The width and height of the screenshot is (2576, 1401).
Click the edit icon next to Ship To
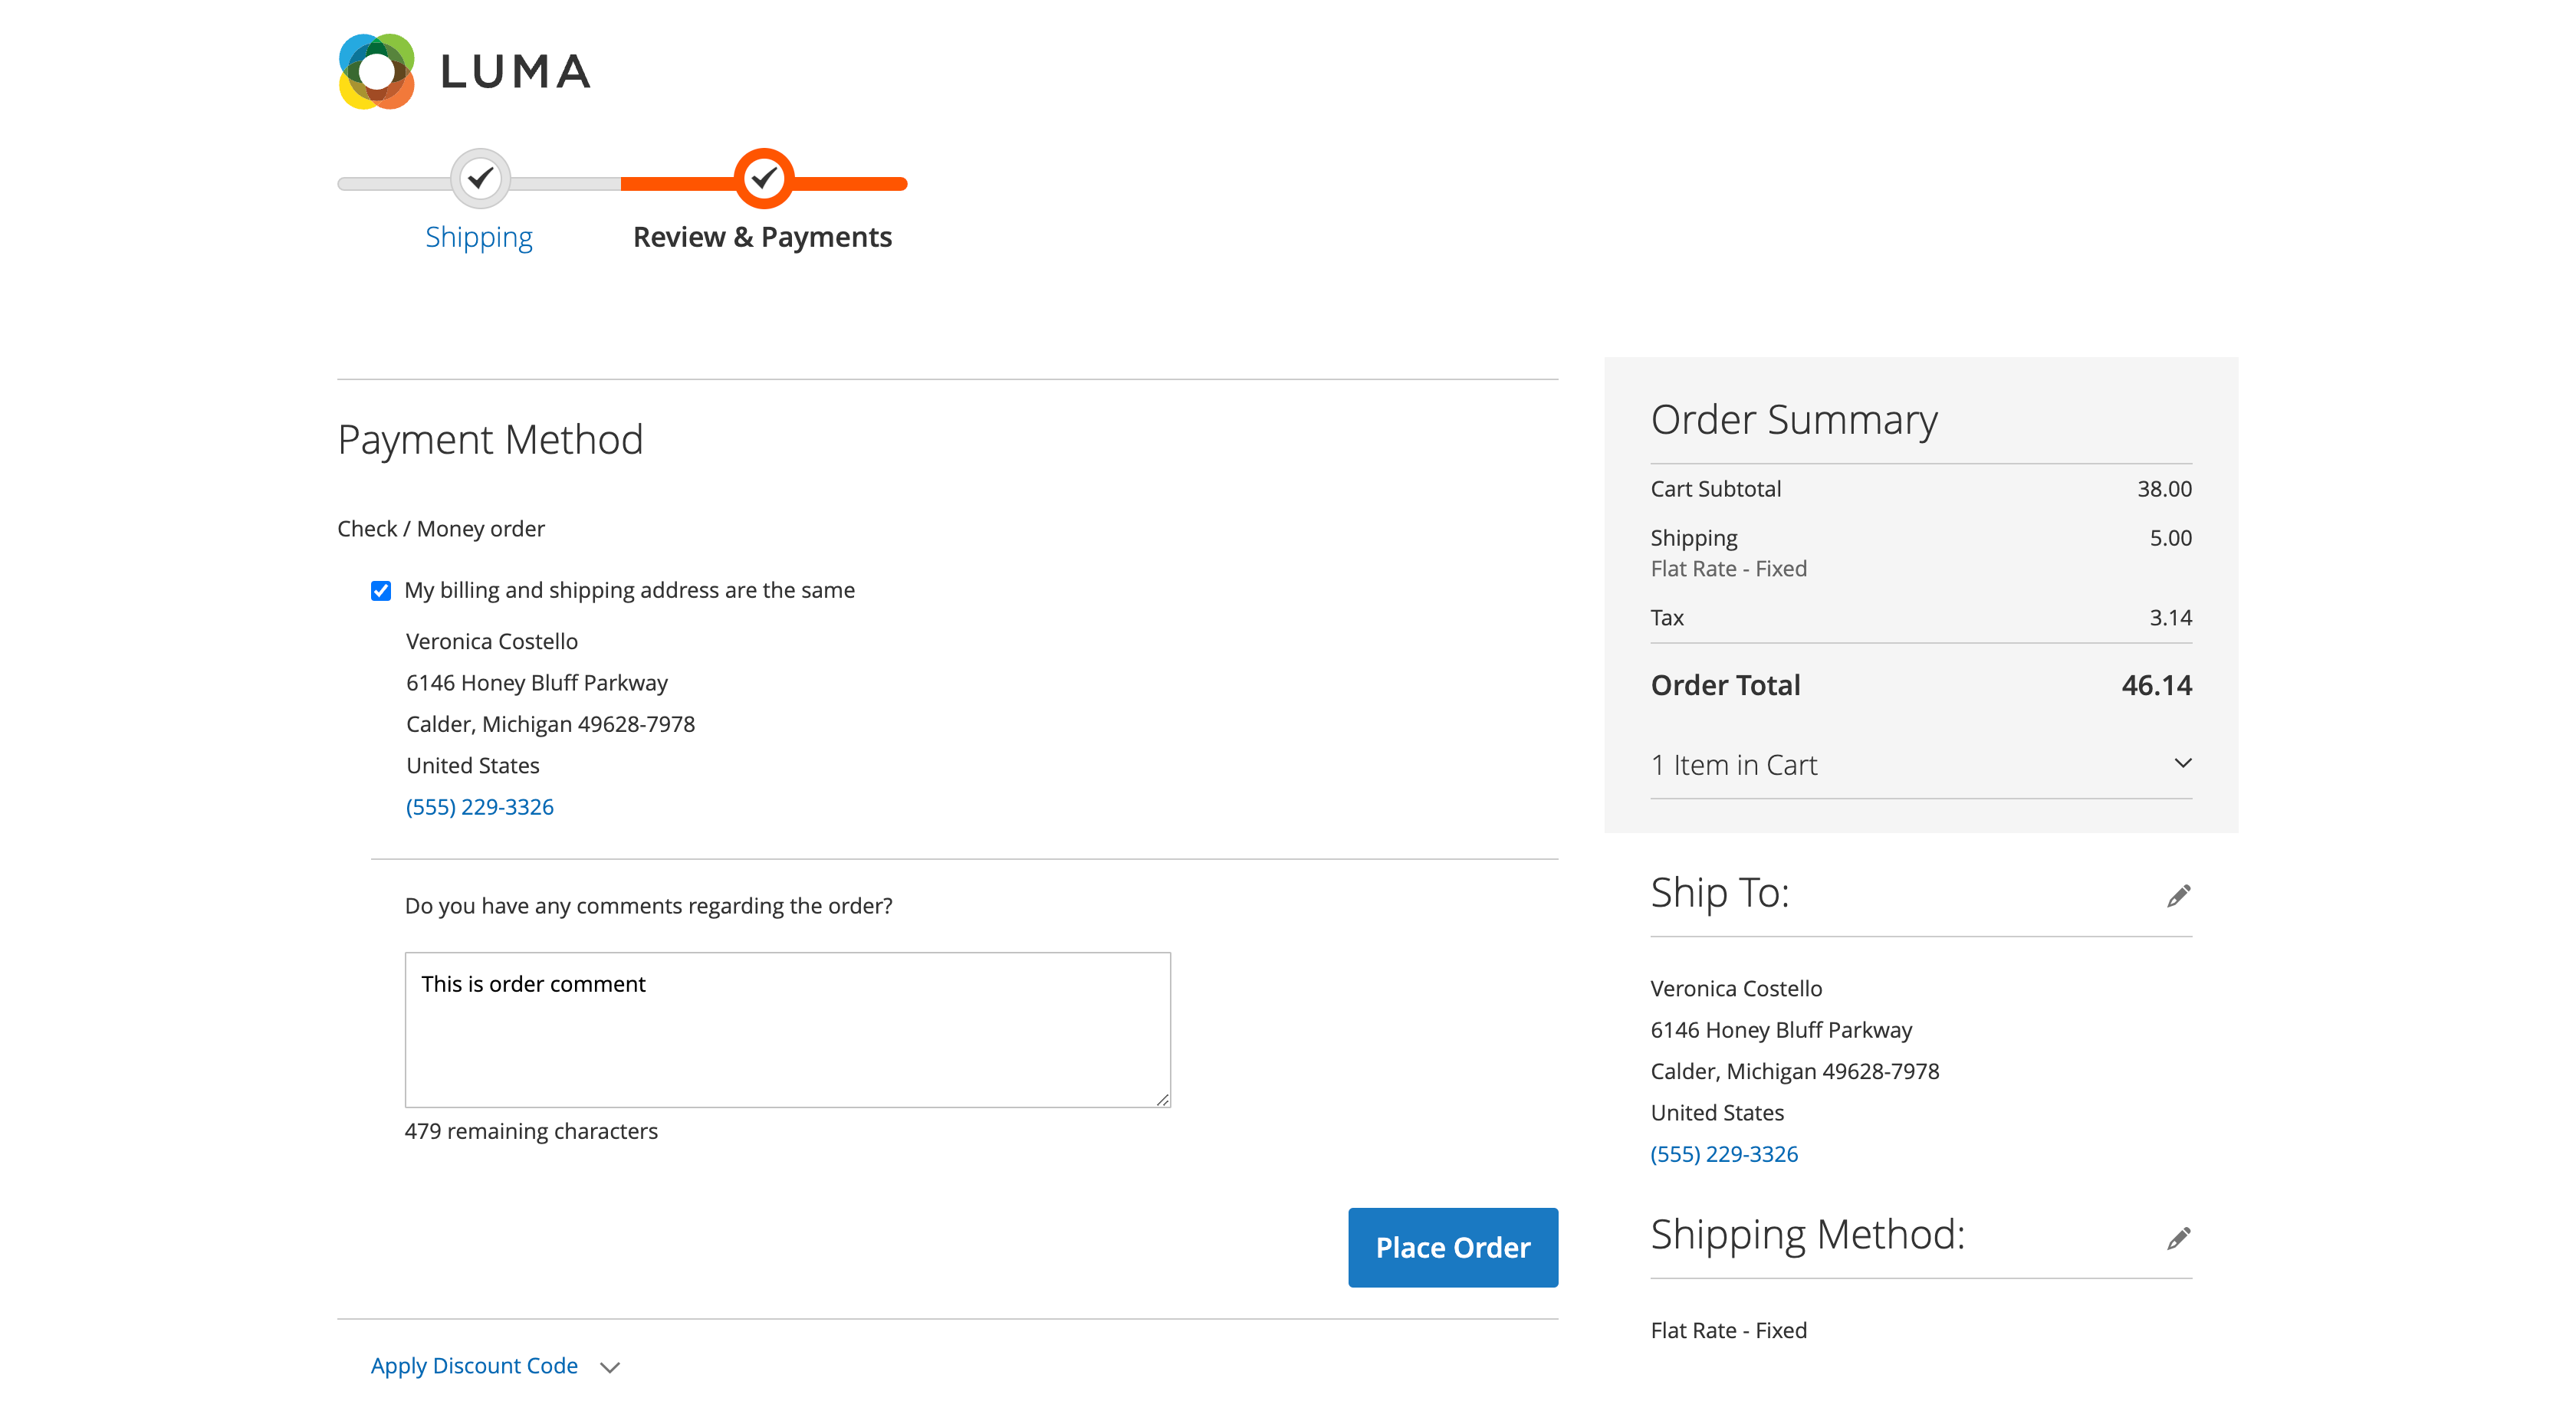(2179, 895)
